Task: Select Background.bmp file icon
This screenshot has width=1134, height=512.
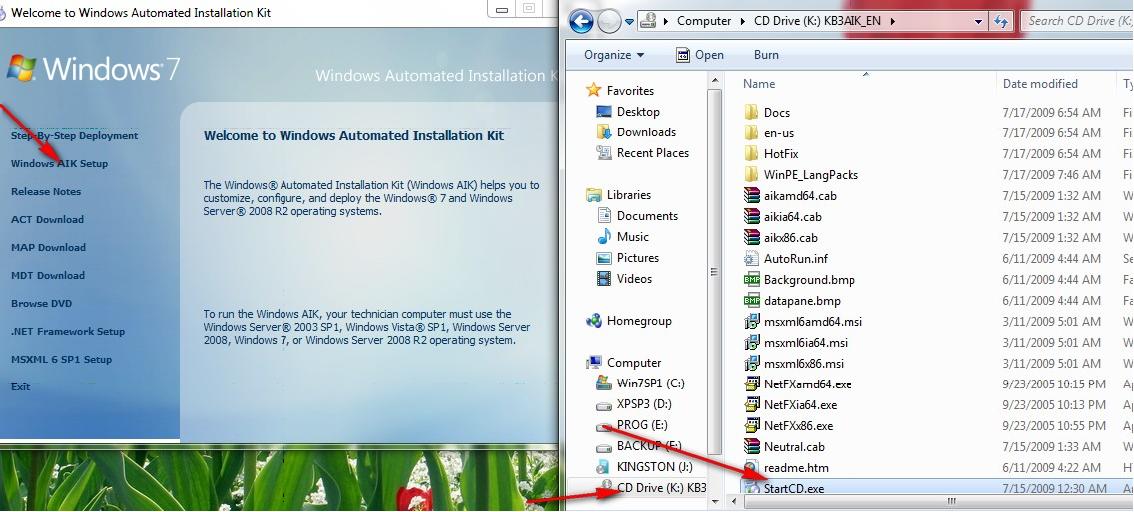Action: [x=752, y=280]
